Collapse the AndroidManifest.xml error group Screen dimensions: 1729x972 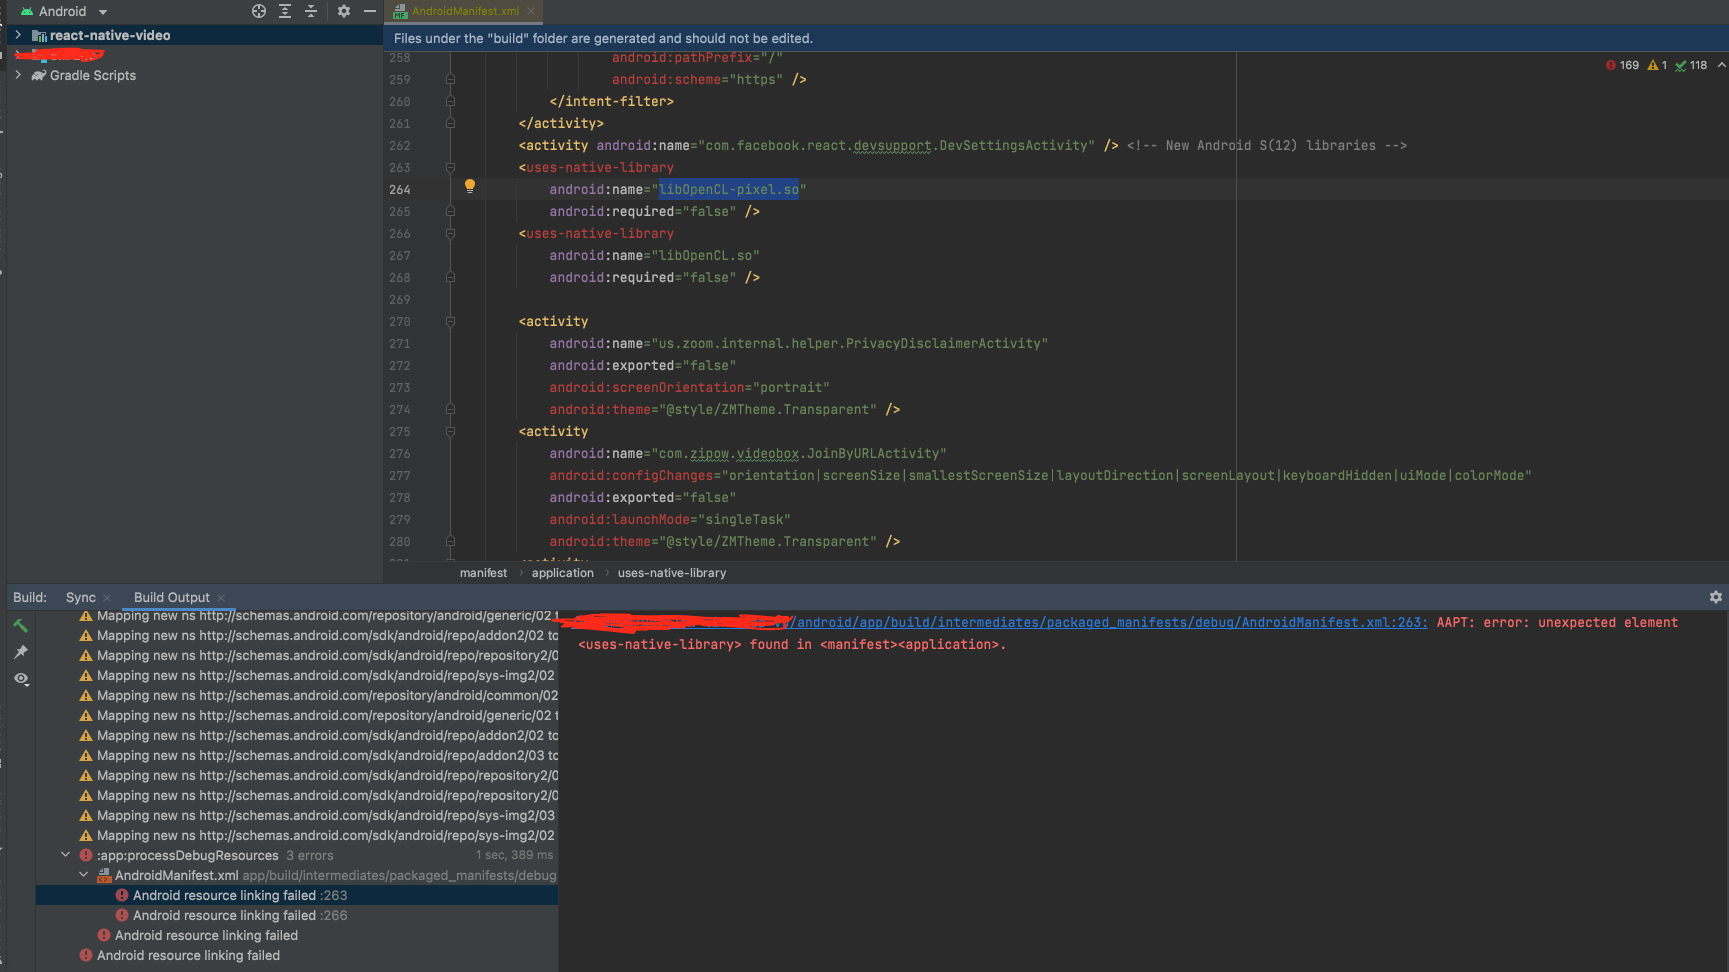tap(85, 874)
